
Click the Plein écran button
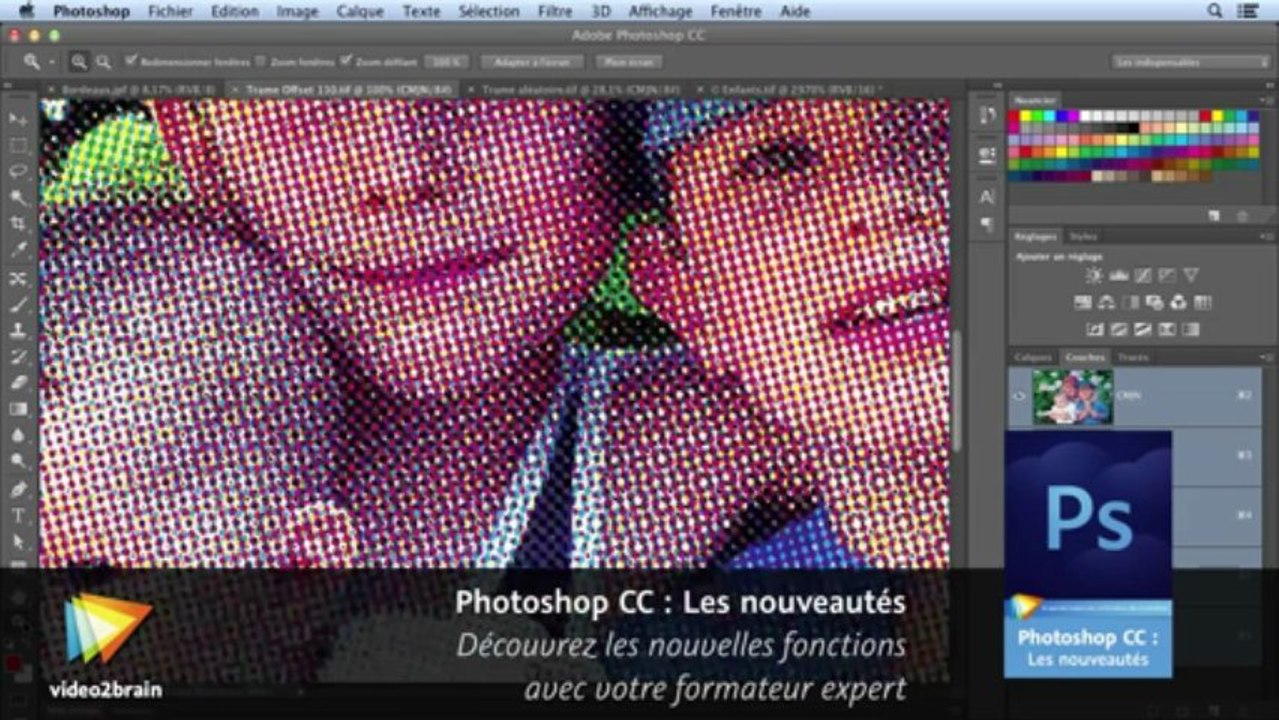[629, 62]
